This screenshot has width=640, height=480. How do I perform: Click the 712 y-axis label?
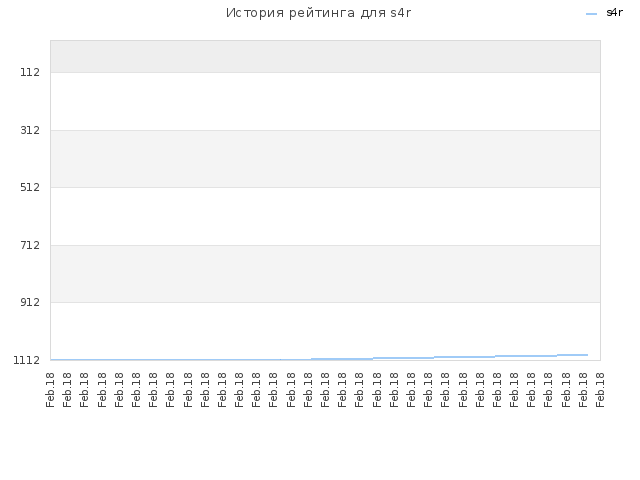[x=30, y=245]
